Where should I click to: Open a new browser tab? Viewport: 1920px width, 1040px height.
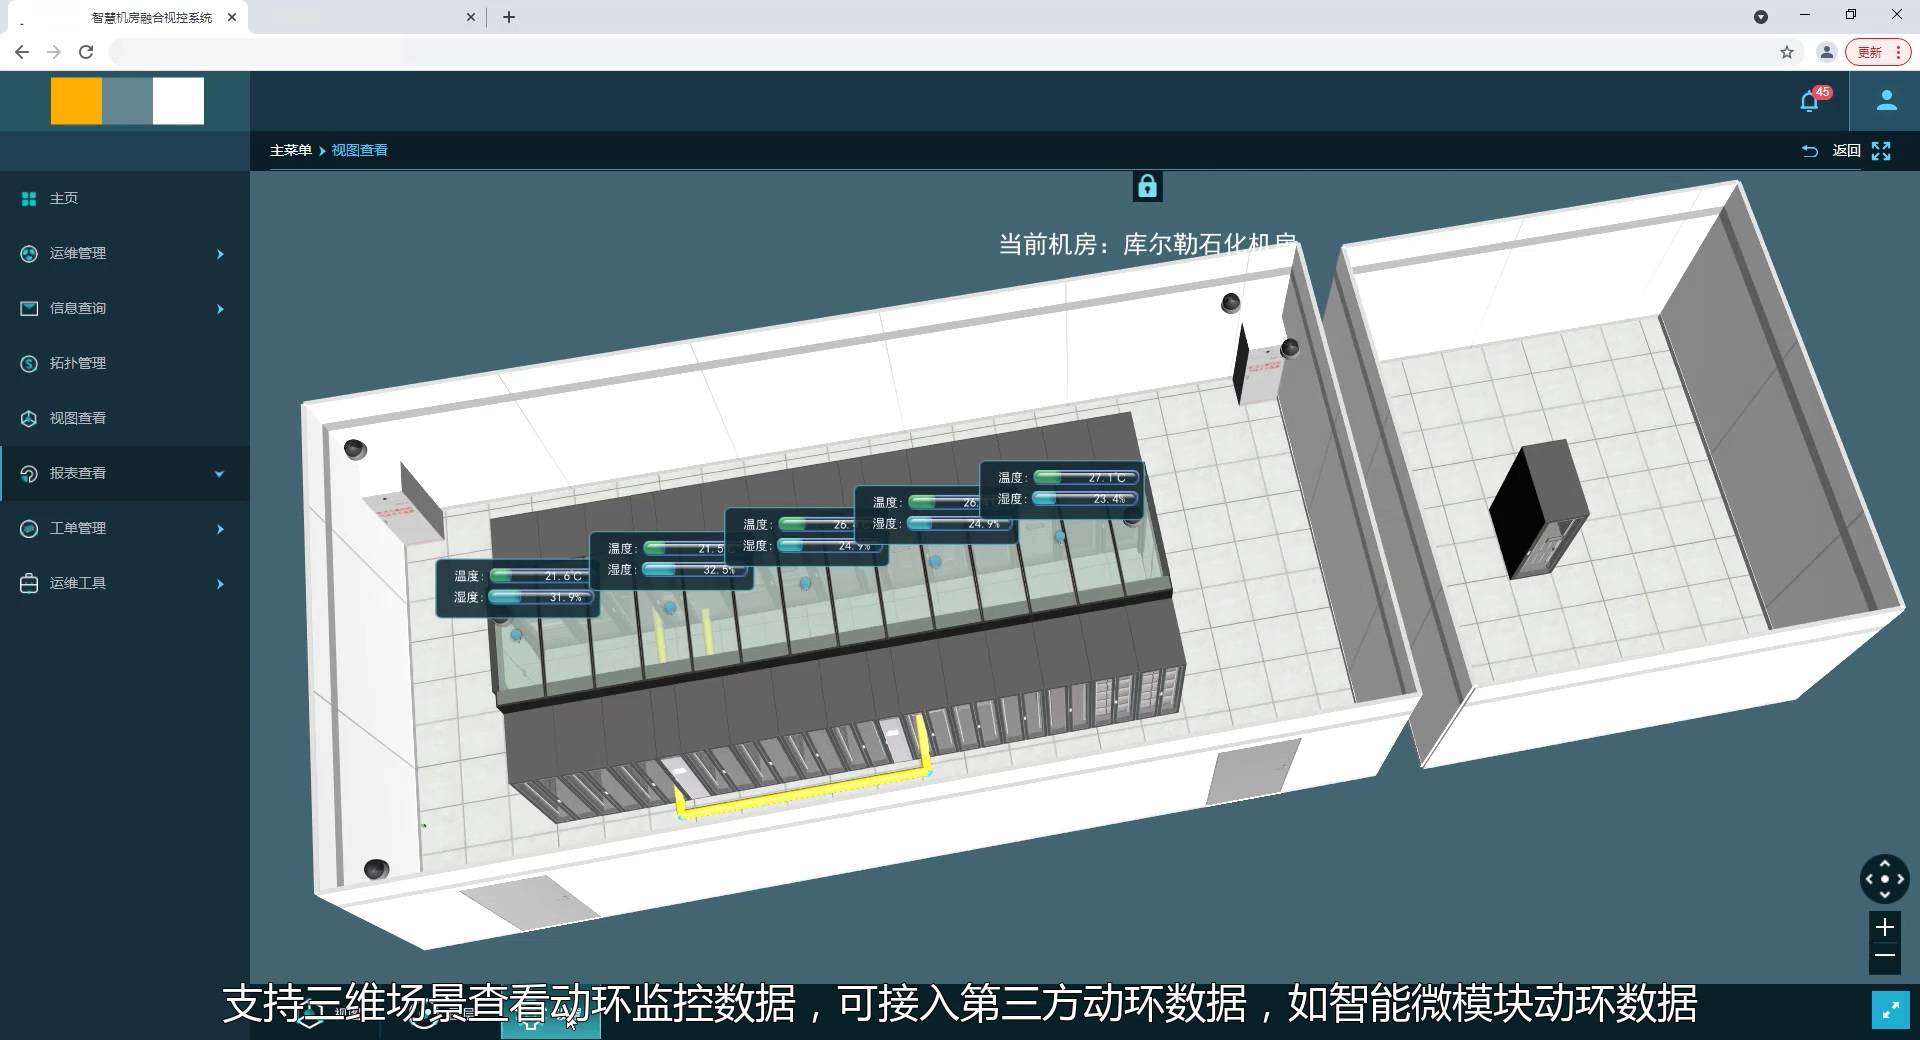tap(509, 17)
